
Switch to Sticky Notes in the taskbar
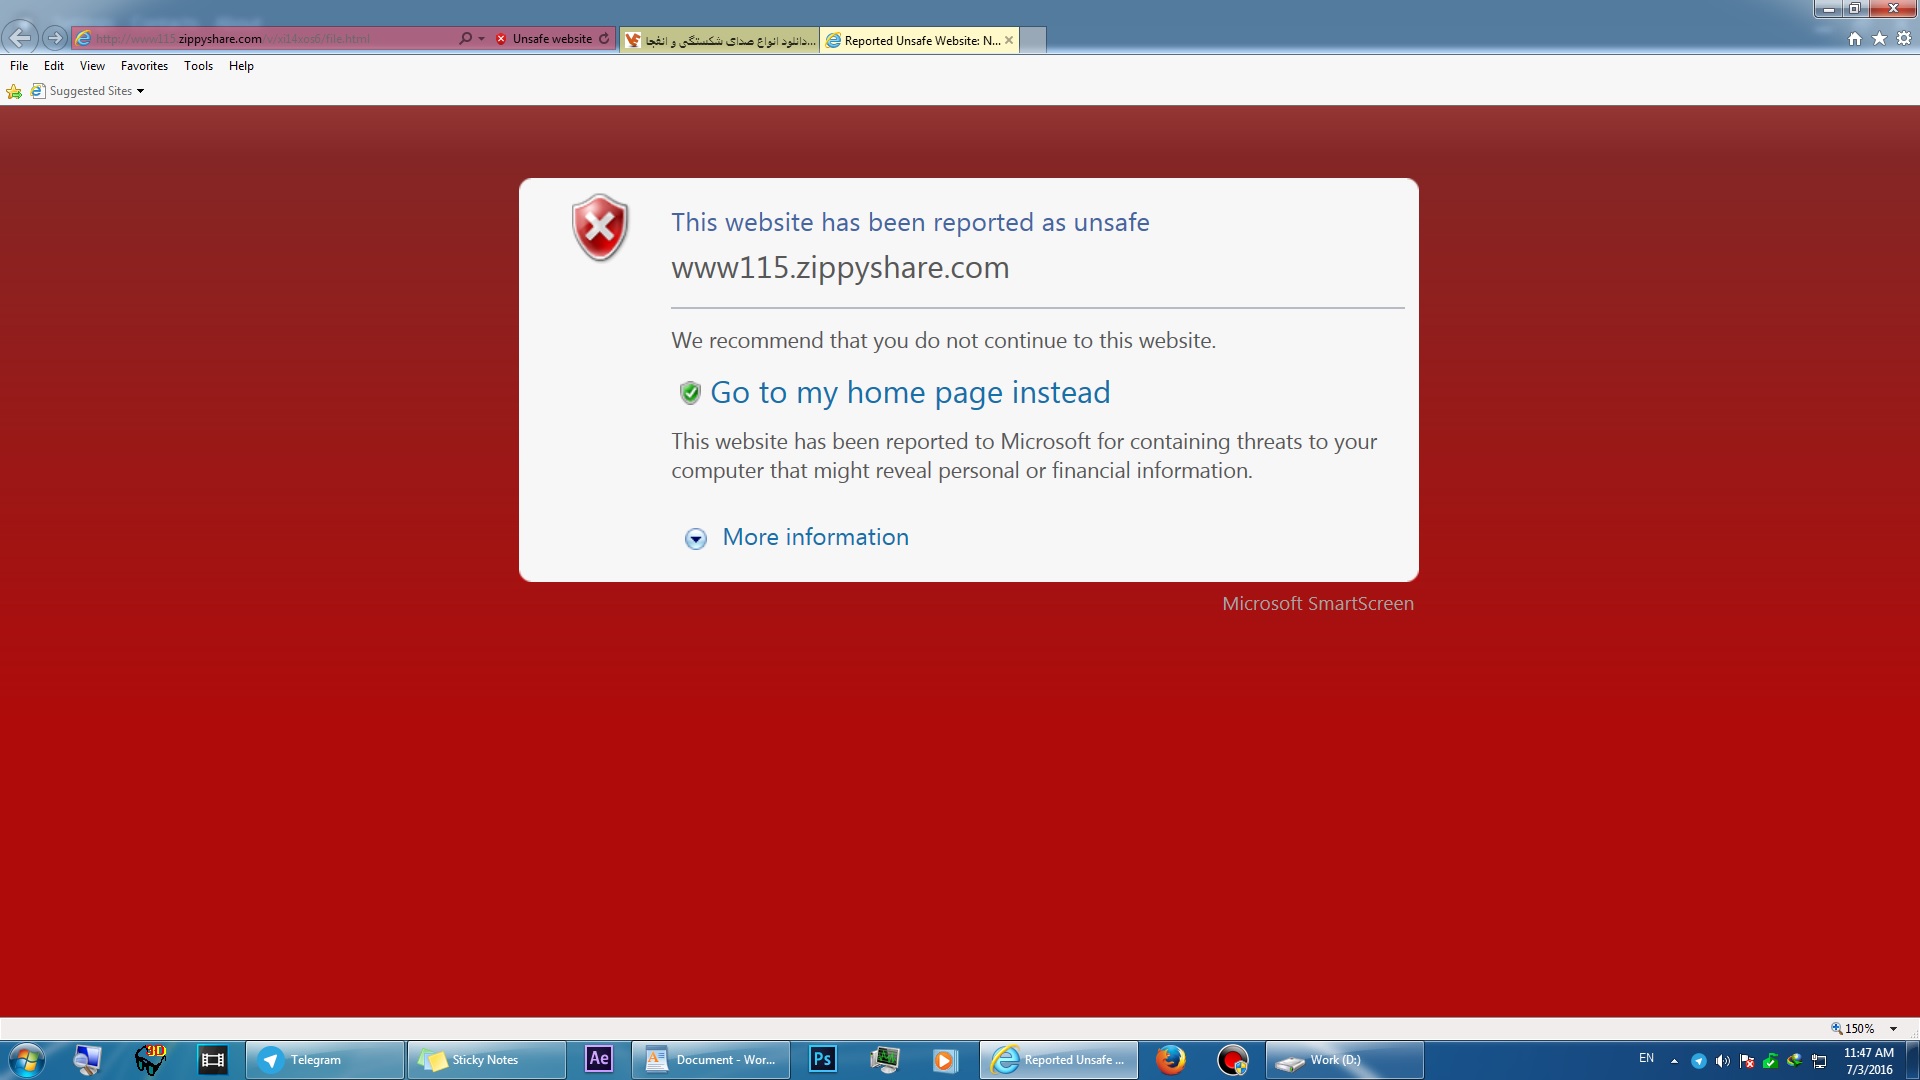[486, 1060]
